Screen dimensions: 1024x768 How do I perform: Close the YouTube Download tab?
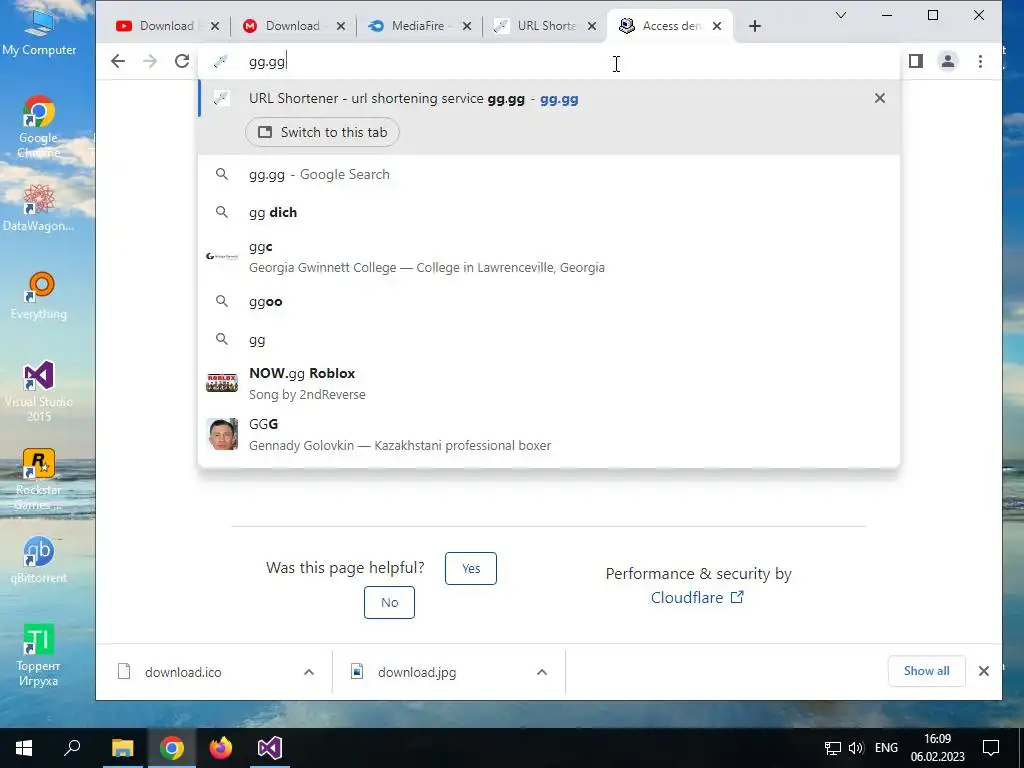[x=215, y=26]
